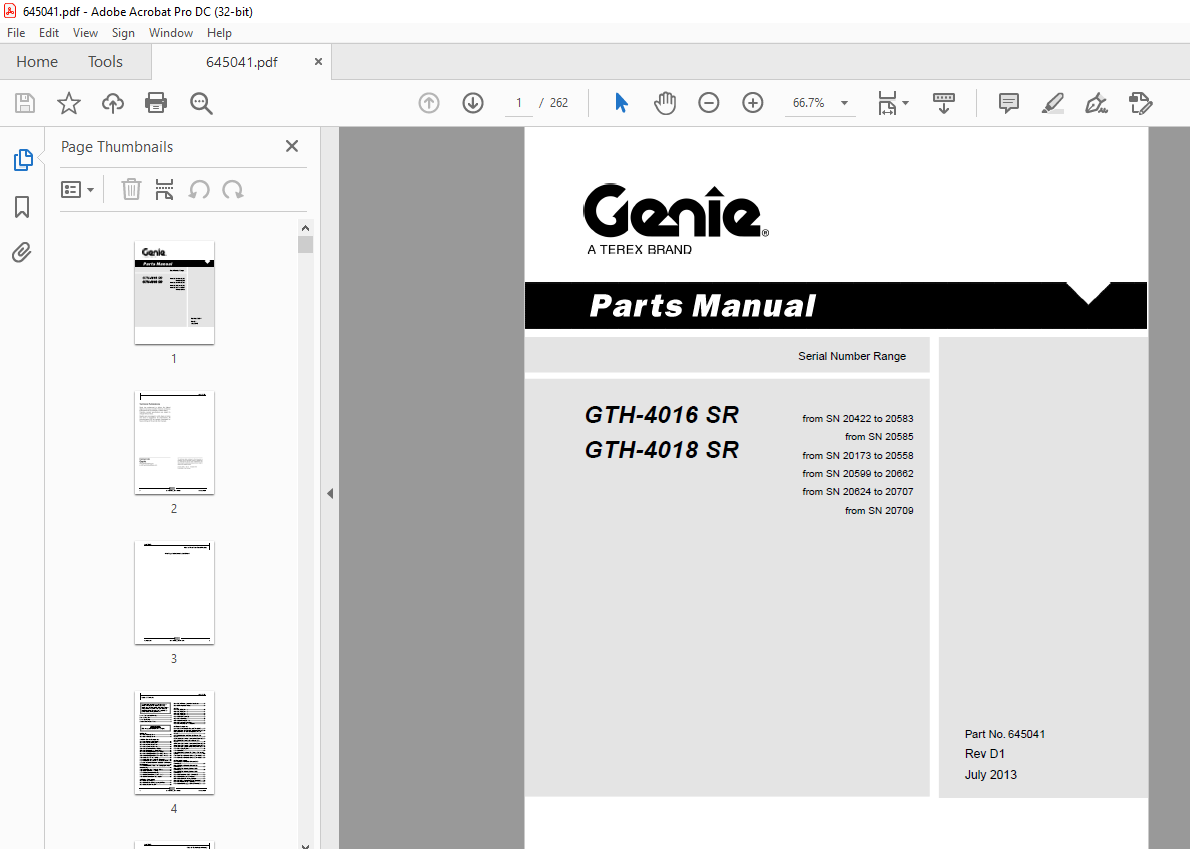This screenshot has width=1190, height=849.
Task: Click the 'GTH-4016 SR' model text
Action: [x=662, y=415]
